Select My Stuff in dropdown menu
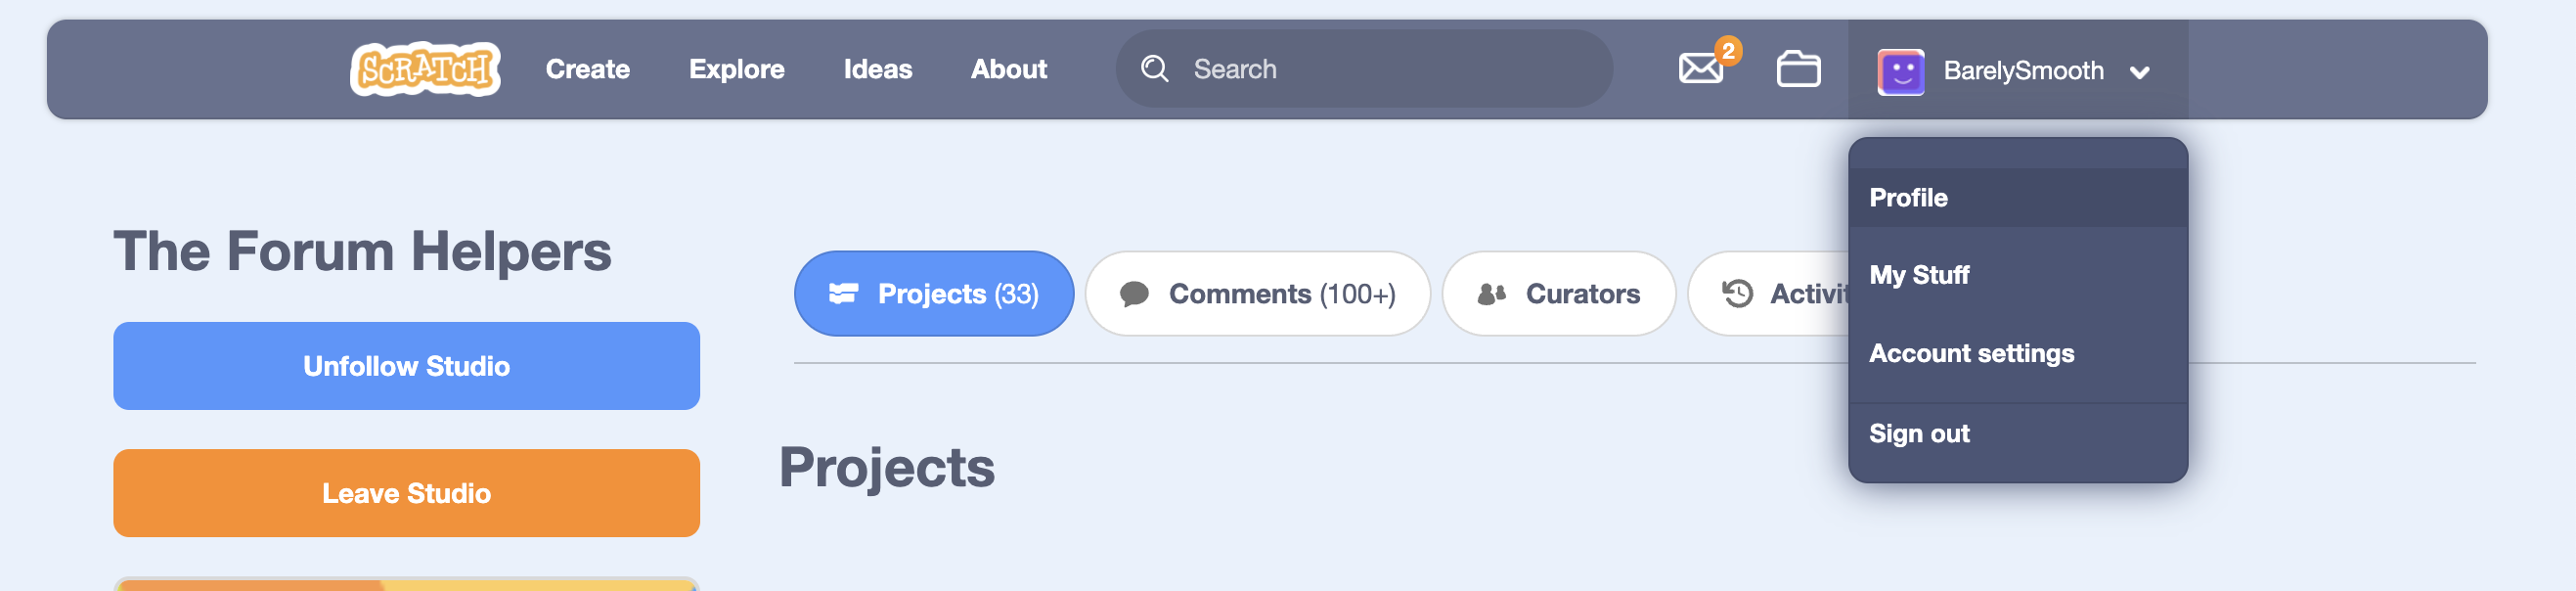 coord(2018,274)
